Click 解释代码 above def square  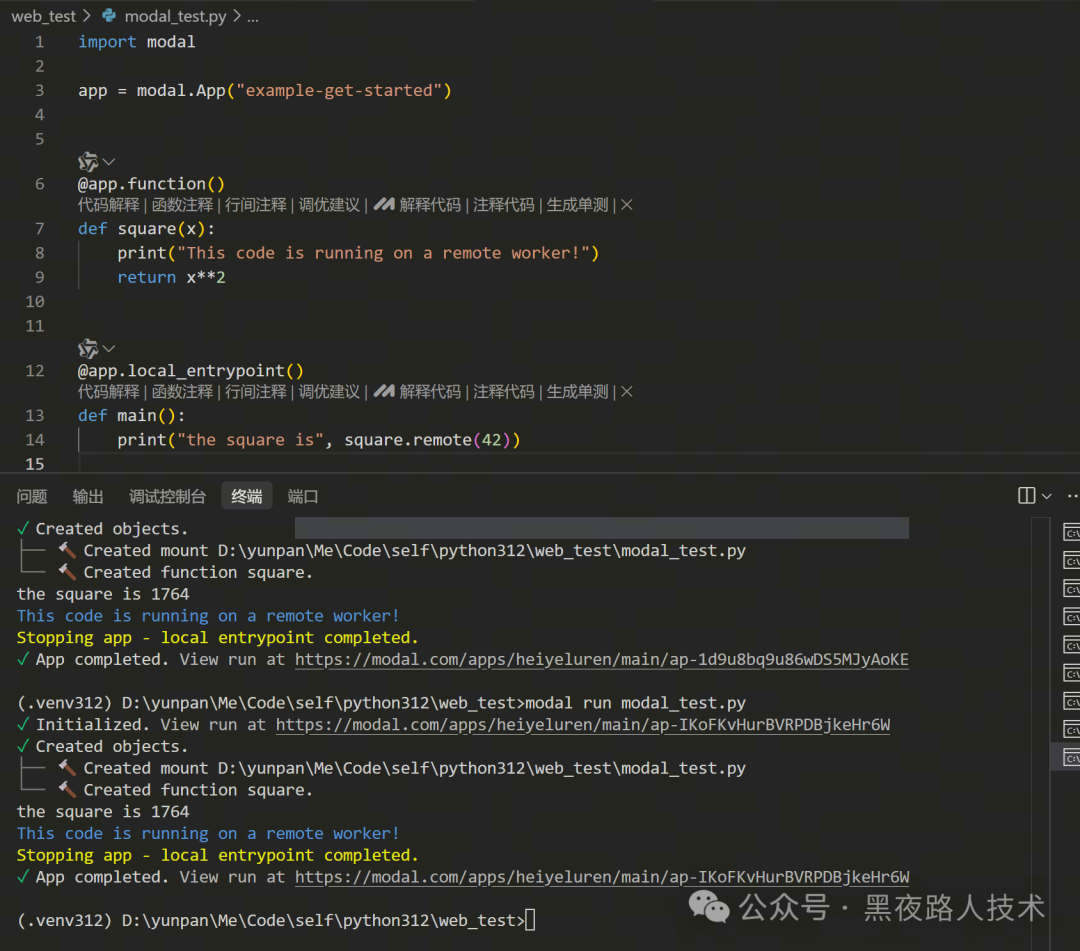click(430, 205)
